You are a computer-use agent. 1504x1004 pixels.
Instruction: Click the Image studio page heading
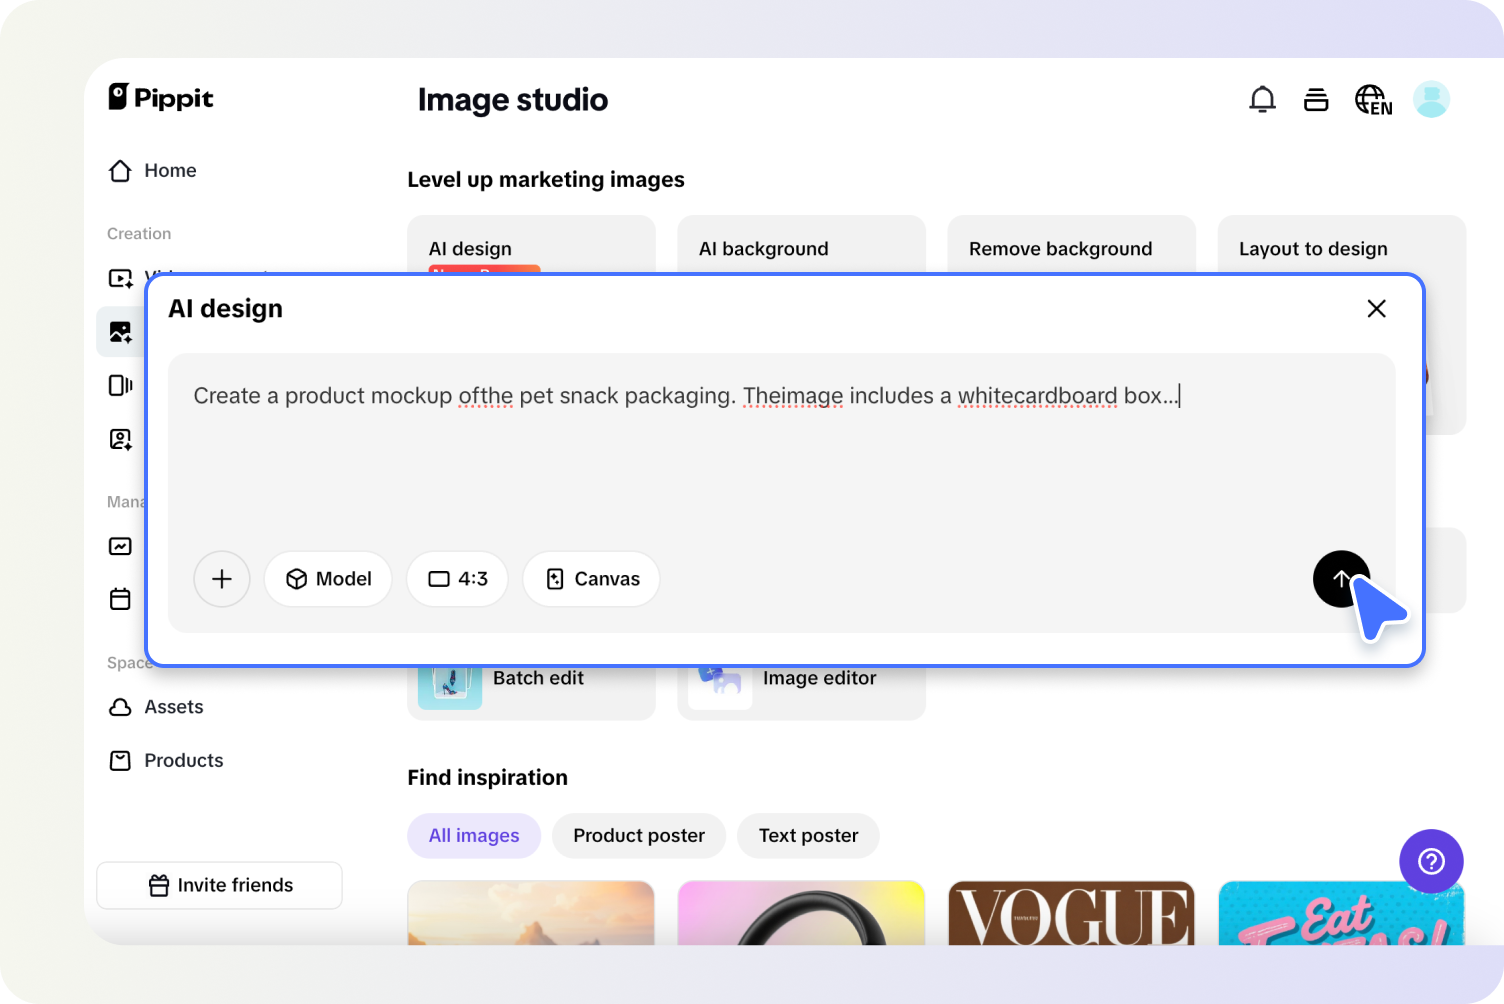(x=513, y=100)
